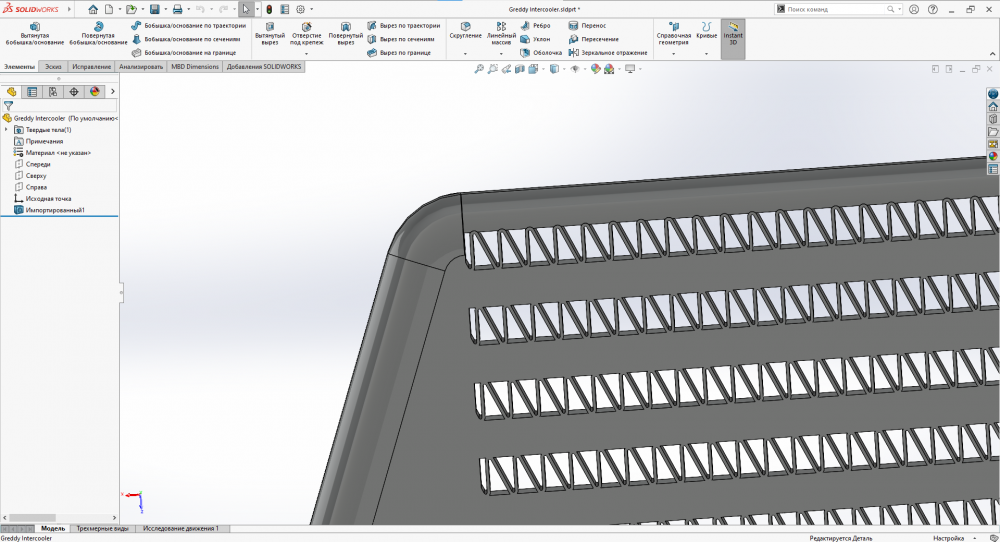Toggle the Instant 3D button
The width and height of the screenshot is (1000, 542).
pos(733,34)
